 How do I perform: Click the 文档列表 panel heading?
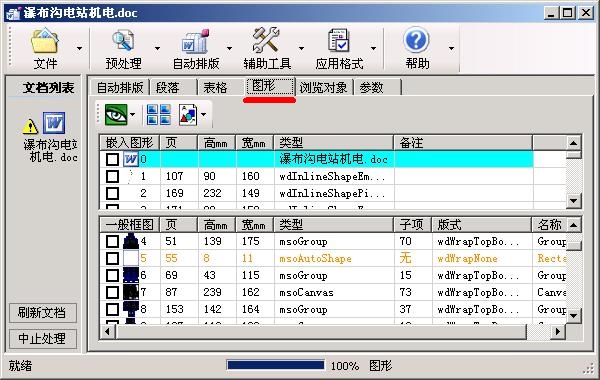48,88
